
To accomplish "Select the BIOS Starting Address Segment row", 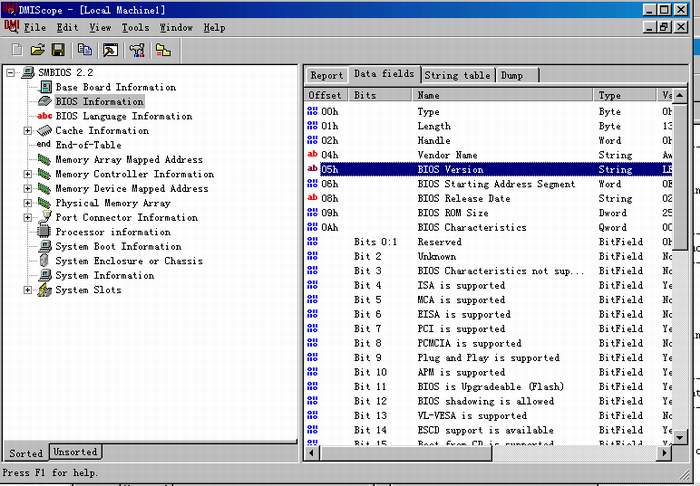I will pos(489,183).
